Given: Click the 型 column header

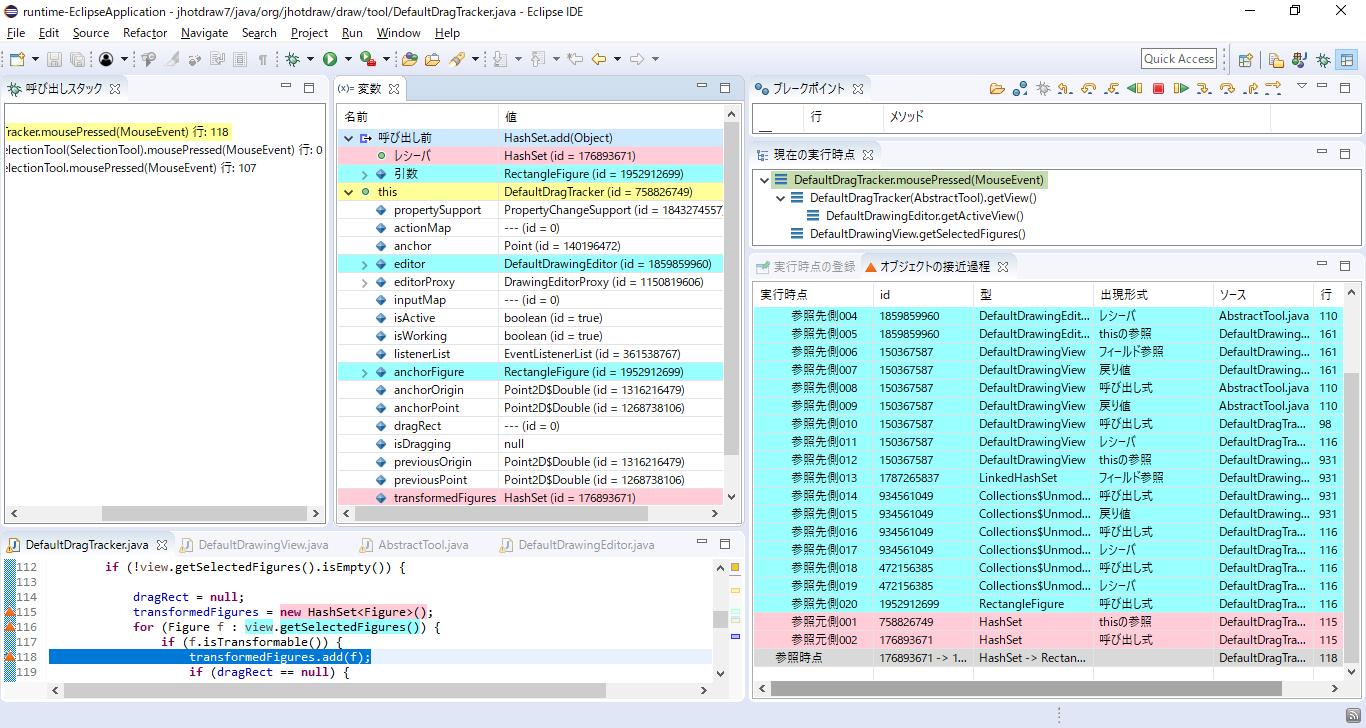Looking at the screenshot, I should point(1033,295).
